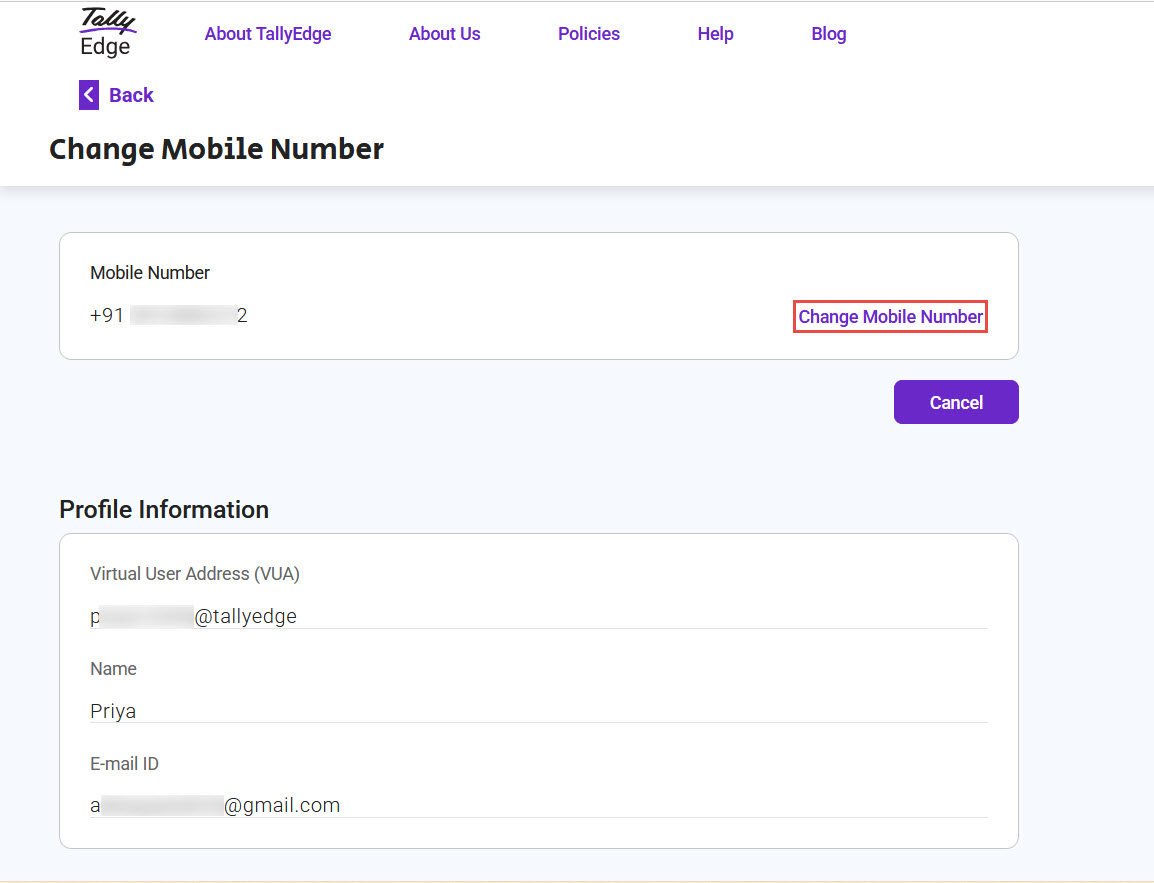Click the Virtual User Address (VUA) label
Image resolution: width=1154 pixels, height=883 pixels.
pyautogui.click(x=195, y=574)
